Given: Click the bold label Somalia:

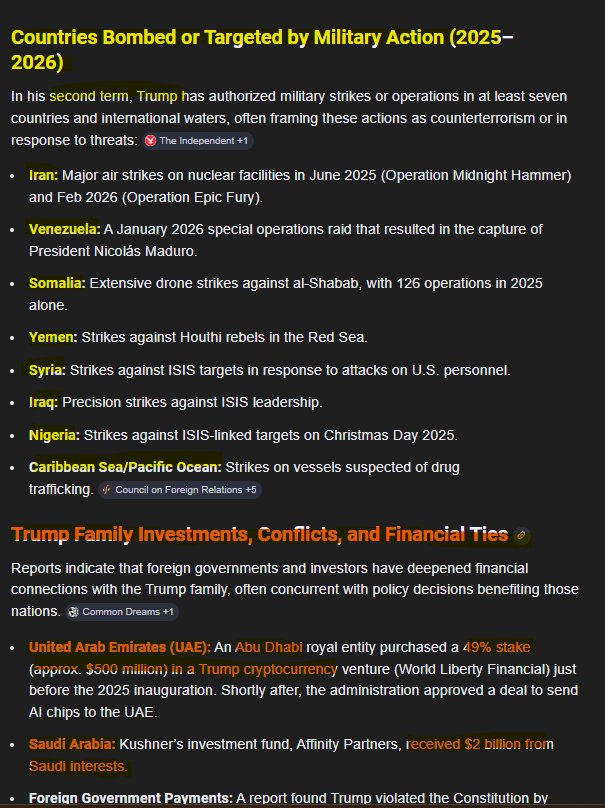Looking at the screenshot, I should [x=57, y=283].
